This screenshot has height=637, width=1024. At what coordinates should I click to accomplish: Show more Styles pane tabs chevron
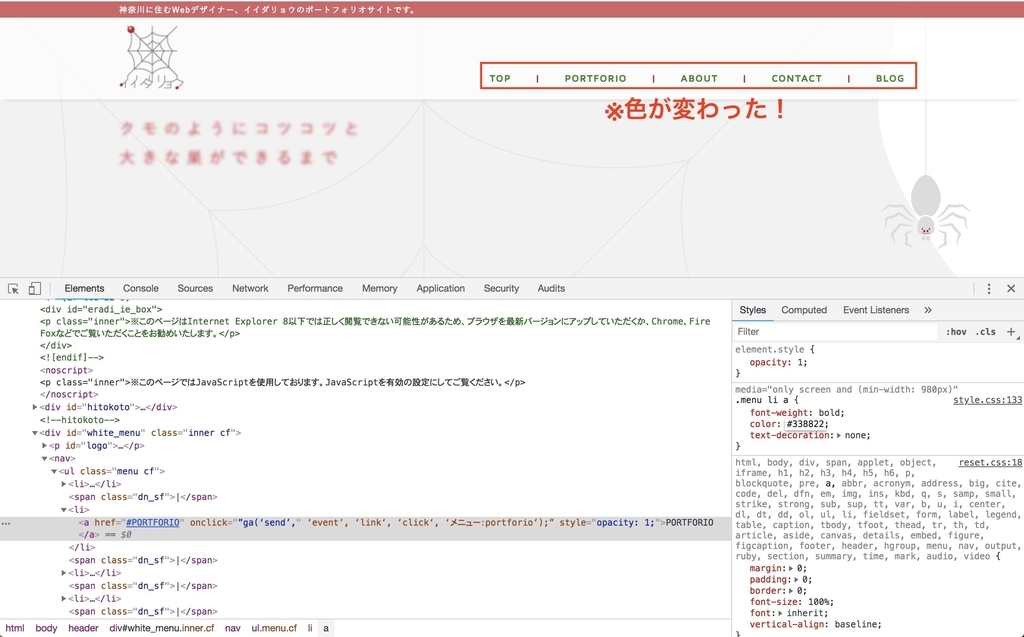(928, 310)
